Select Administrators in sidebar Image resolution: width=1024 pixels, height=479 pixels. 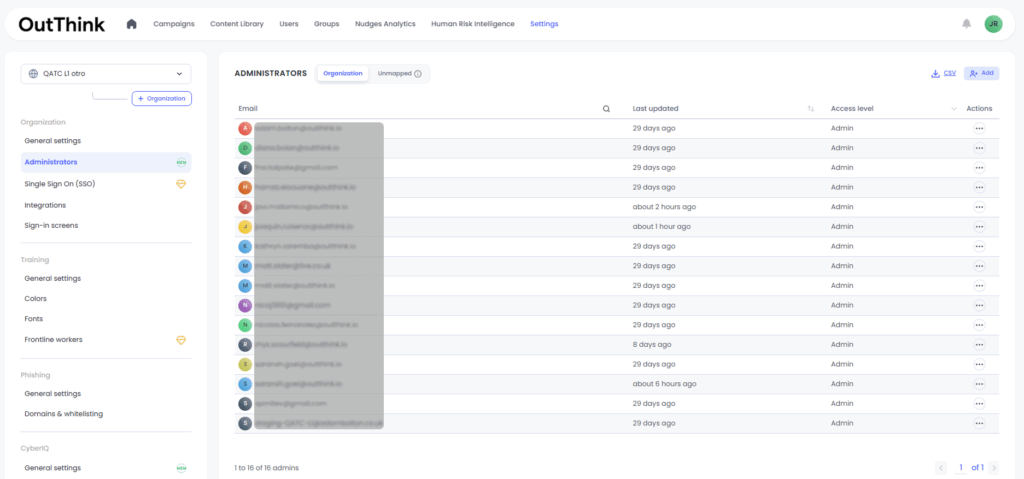[x=106, y=162]
